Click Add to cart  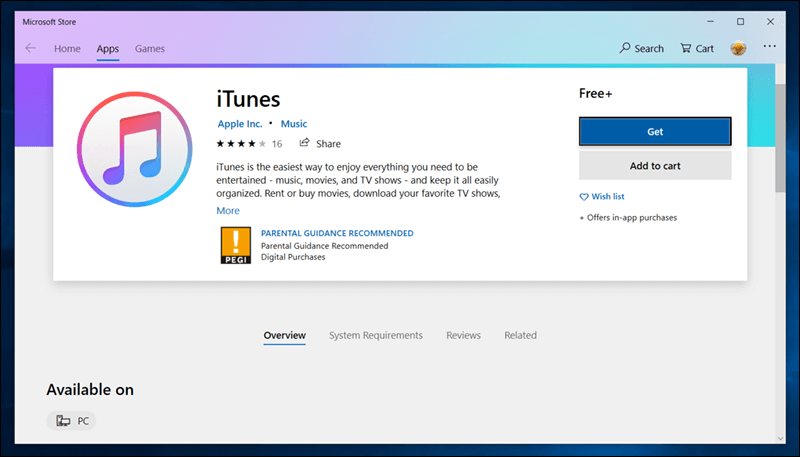tap(655, 166)
